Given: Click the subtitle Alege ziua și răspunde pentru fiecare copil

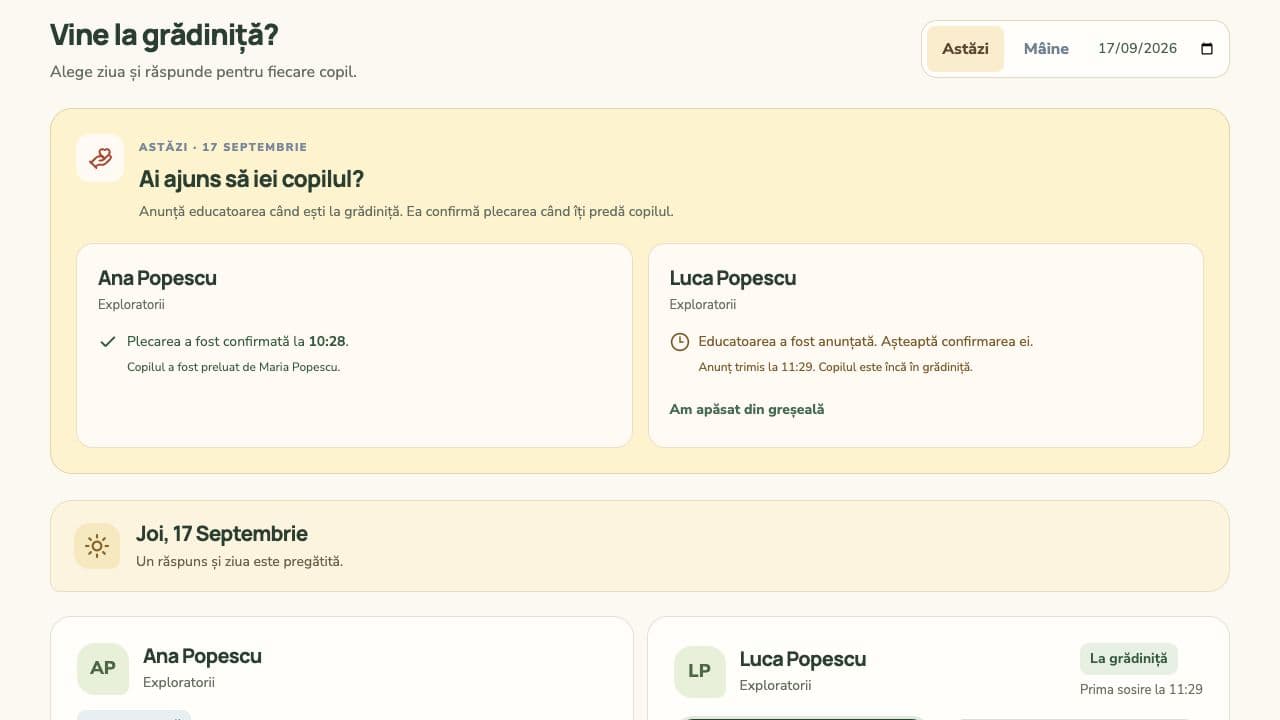Looking at the screenshot, I should tap(203, 72).
